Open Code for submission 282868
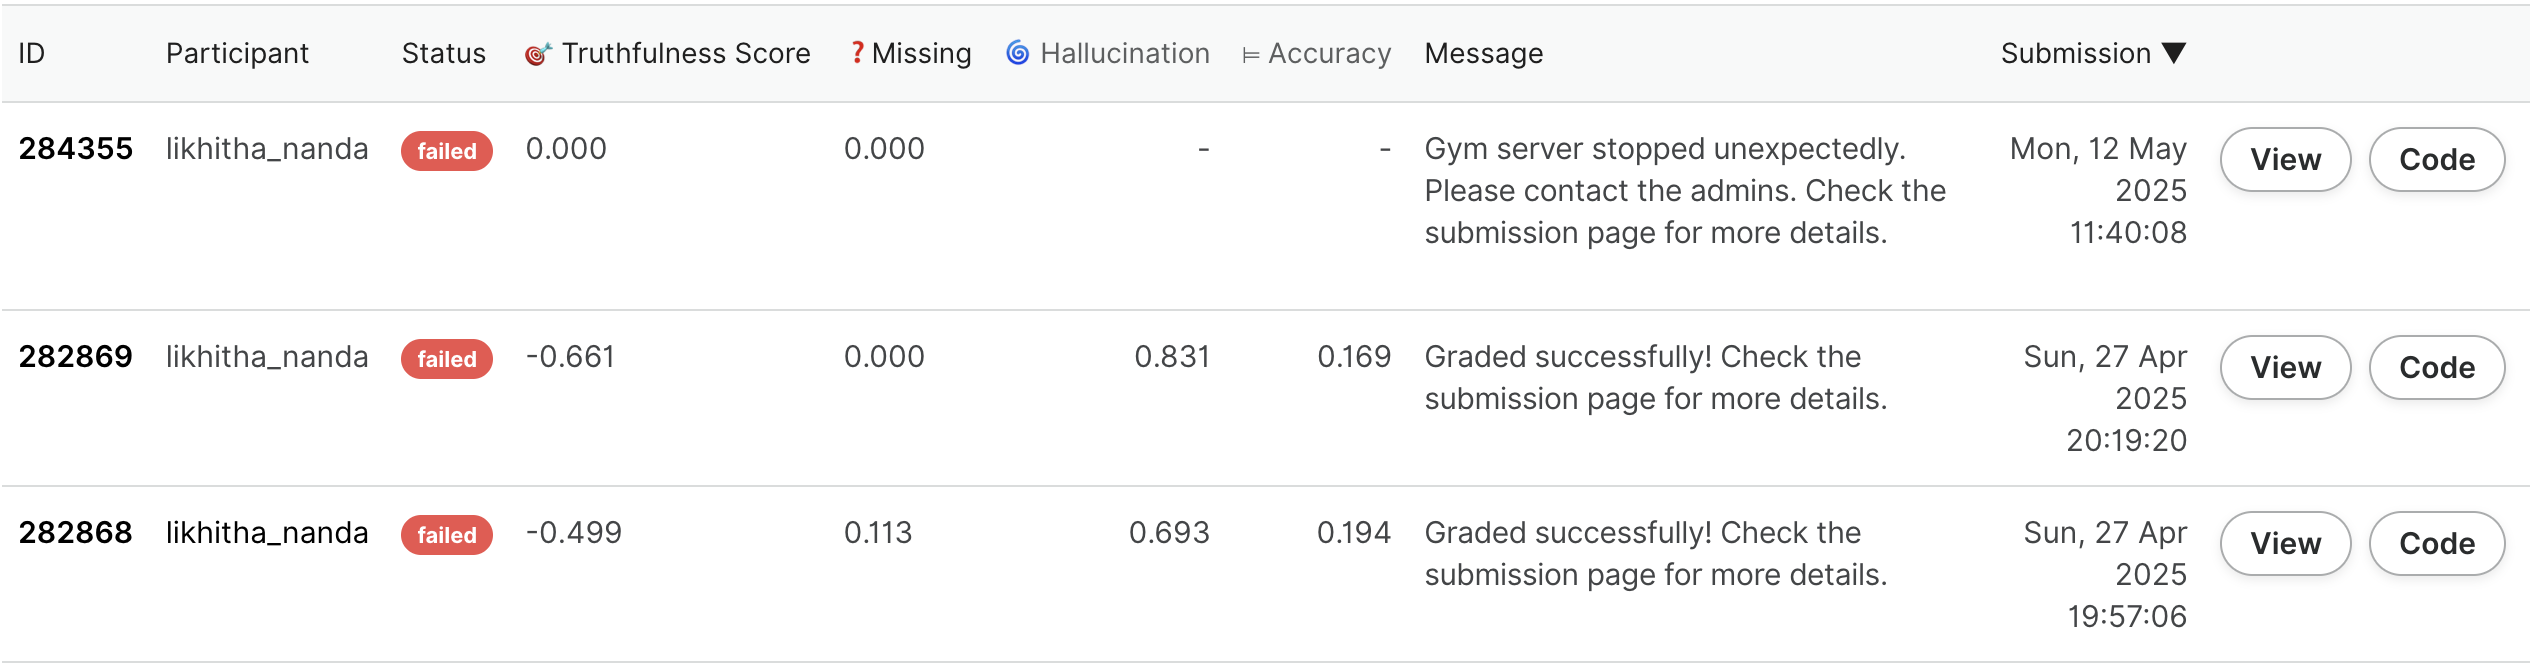This screenshot has height=666, width=2530. click(x=2436, y=543)
